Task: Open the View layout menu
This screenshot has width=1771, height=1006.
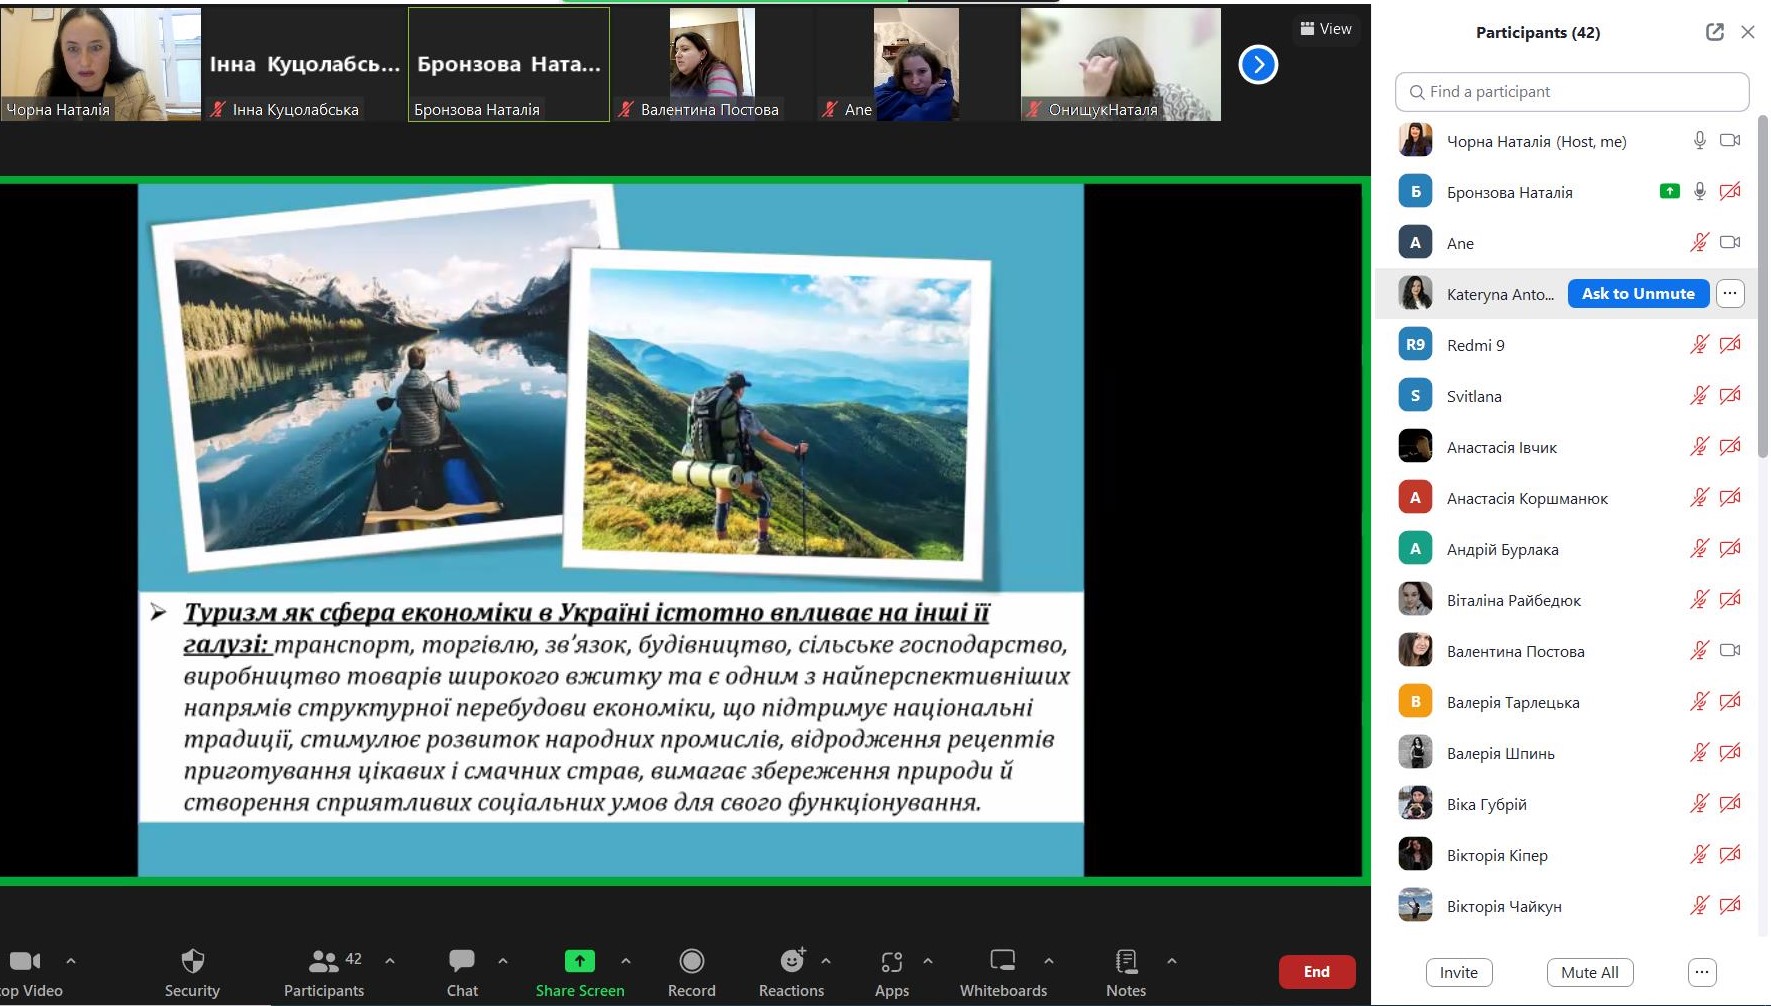Action: (x=1325, y=29)
